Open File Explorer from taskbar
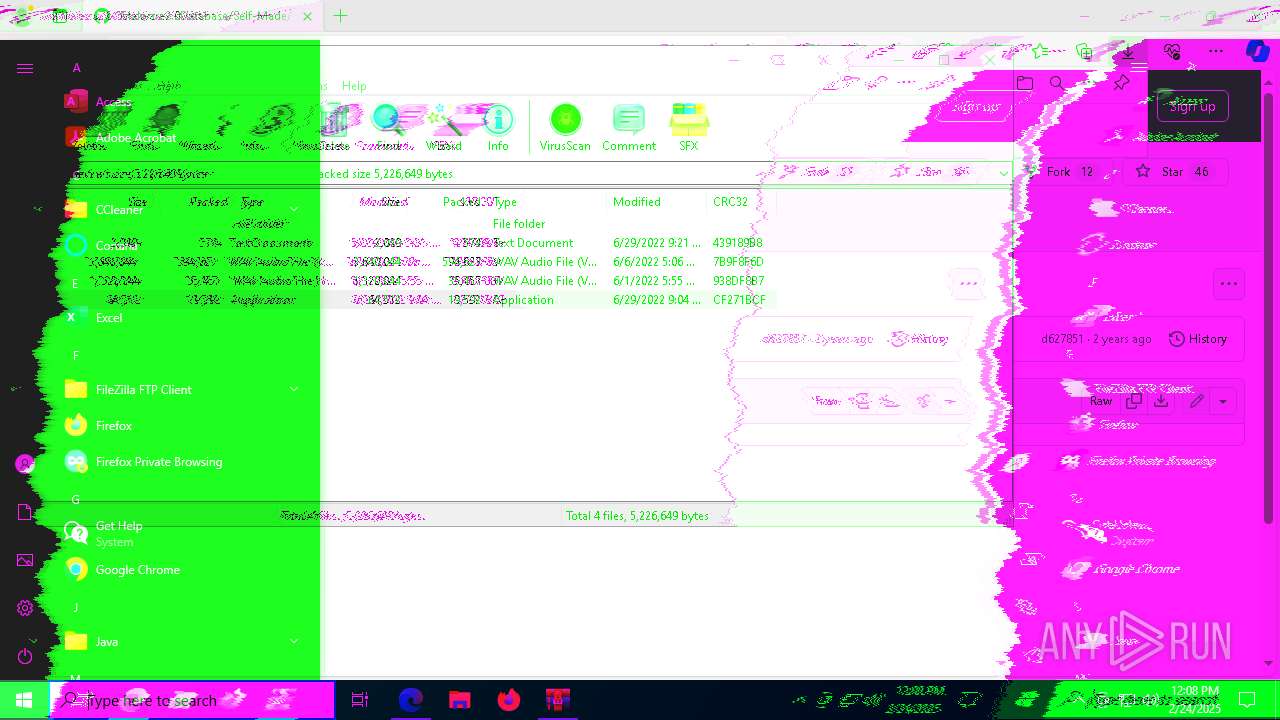The width and height of the screenshot is (1280, 720). (459, 700)
